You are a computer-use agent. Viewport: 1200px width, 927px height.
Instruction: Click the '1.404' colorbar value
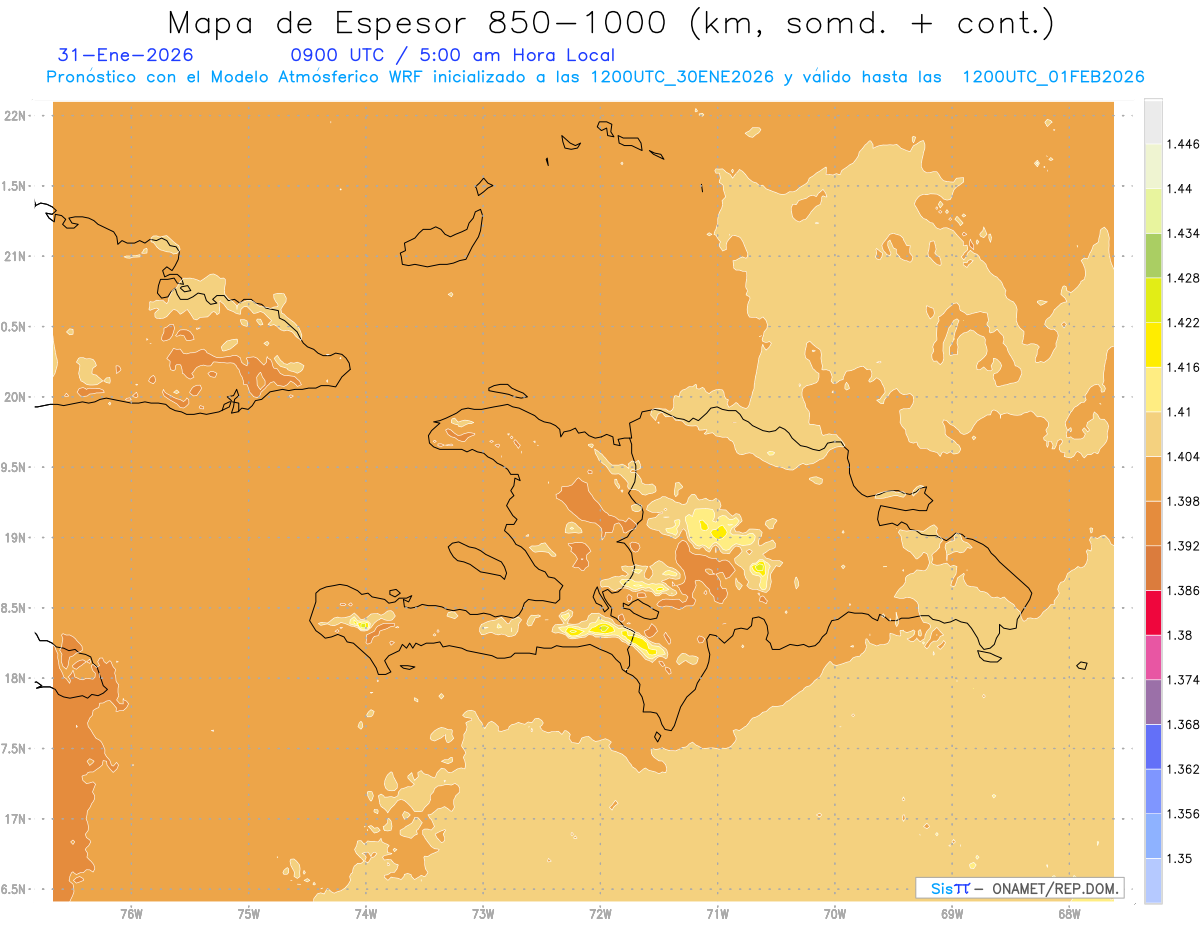pyautogui.click(x=1183, y=457)
